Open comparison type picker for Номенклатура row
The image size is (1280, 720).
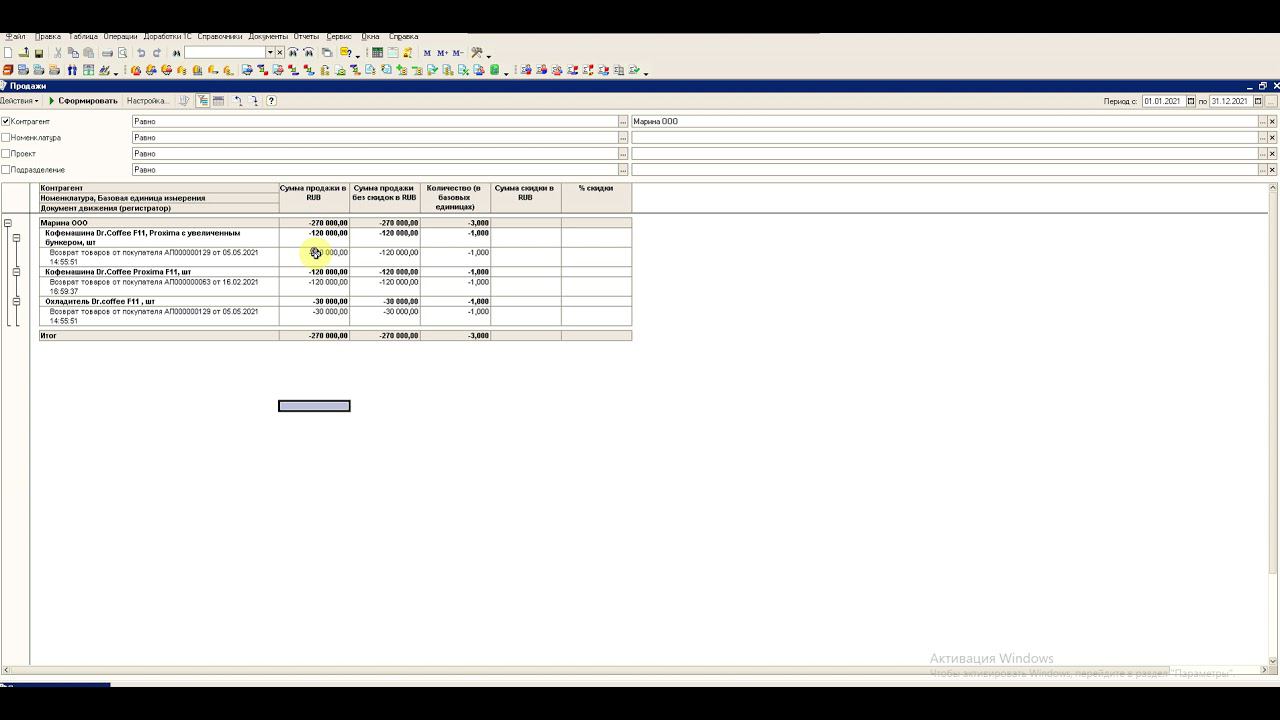pyautogui.click(x=623, y=137)
